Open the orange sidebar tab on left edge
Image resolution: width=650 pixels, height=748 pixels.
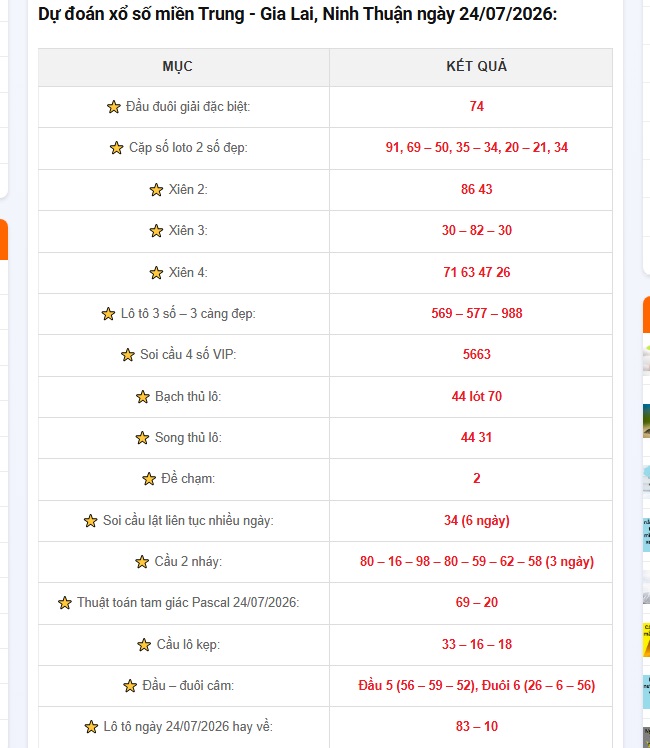coord(4,239)
